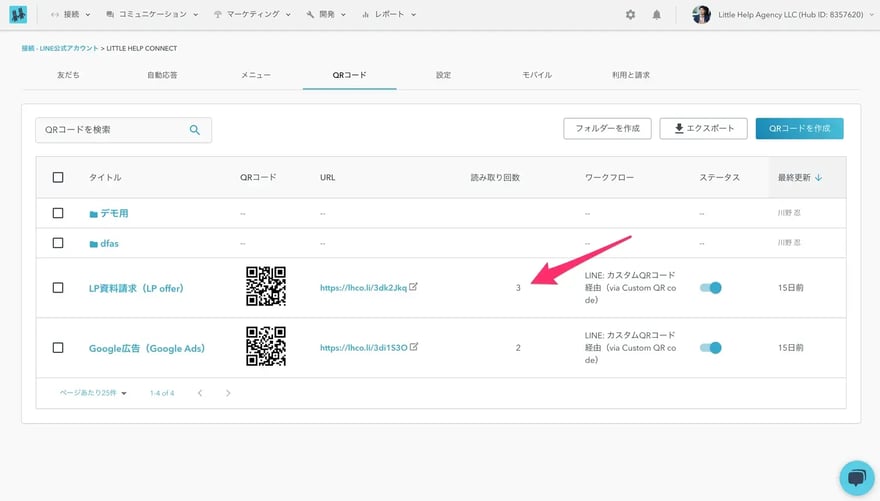Tick the checkbox for デモ用 folder

click(58, 213)
